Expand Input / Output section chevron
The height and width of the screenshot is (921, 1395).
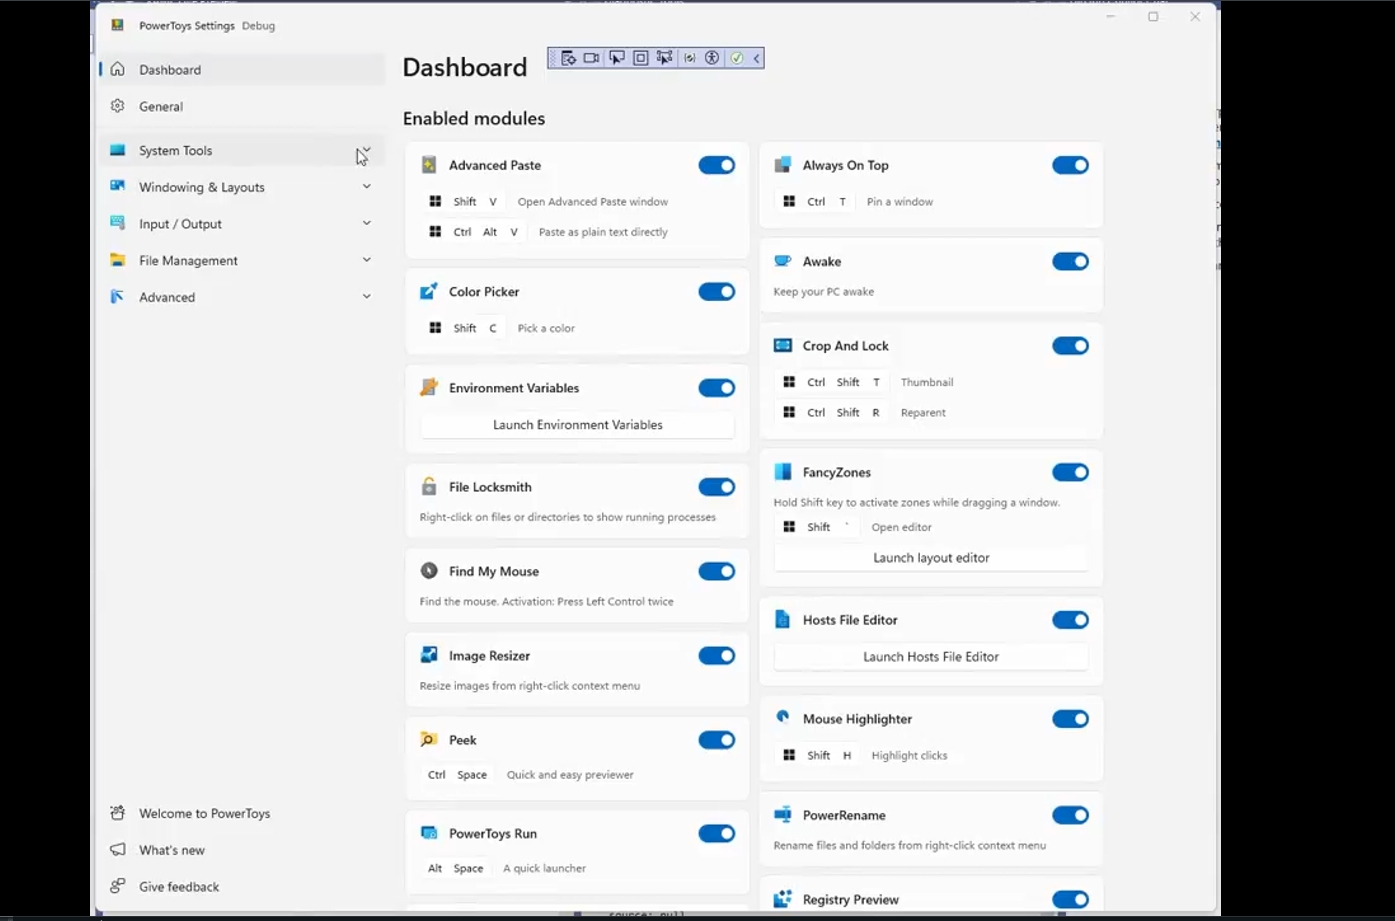366,223
